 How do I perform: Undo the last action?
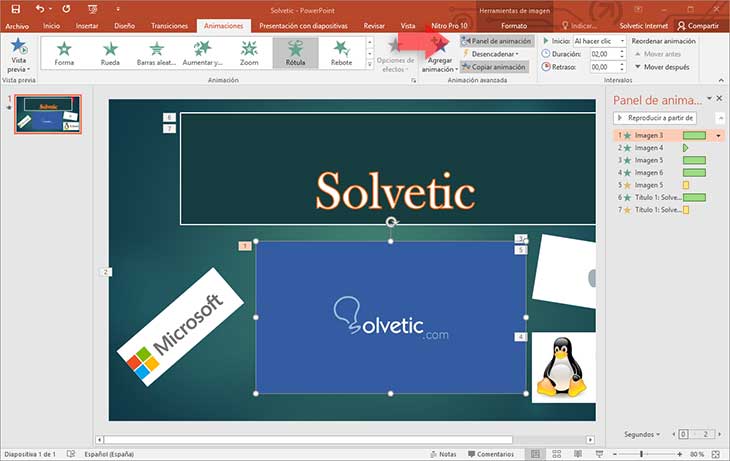[x=40, y=9]
